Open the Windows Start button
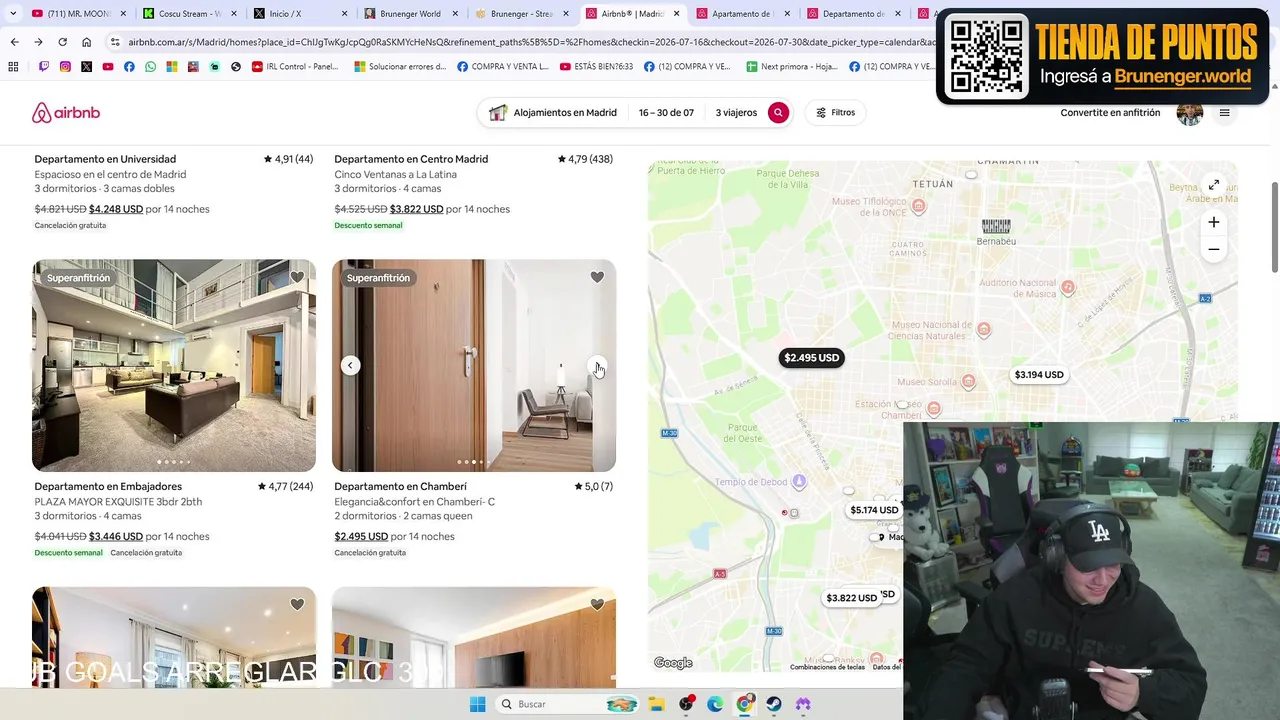1280x720 pixels. click(478, 704)
